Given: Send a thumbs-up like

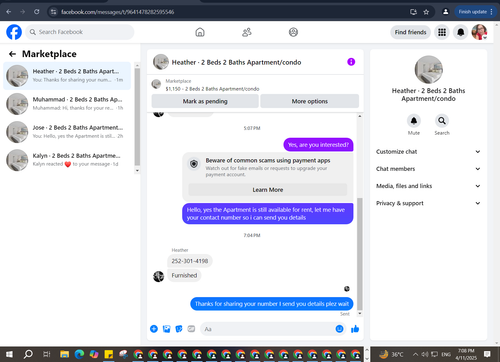Looking at the screenshot, I should [x=355, y=329].
